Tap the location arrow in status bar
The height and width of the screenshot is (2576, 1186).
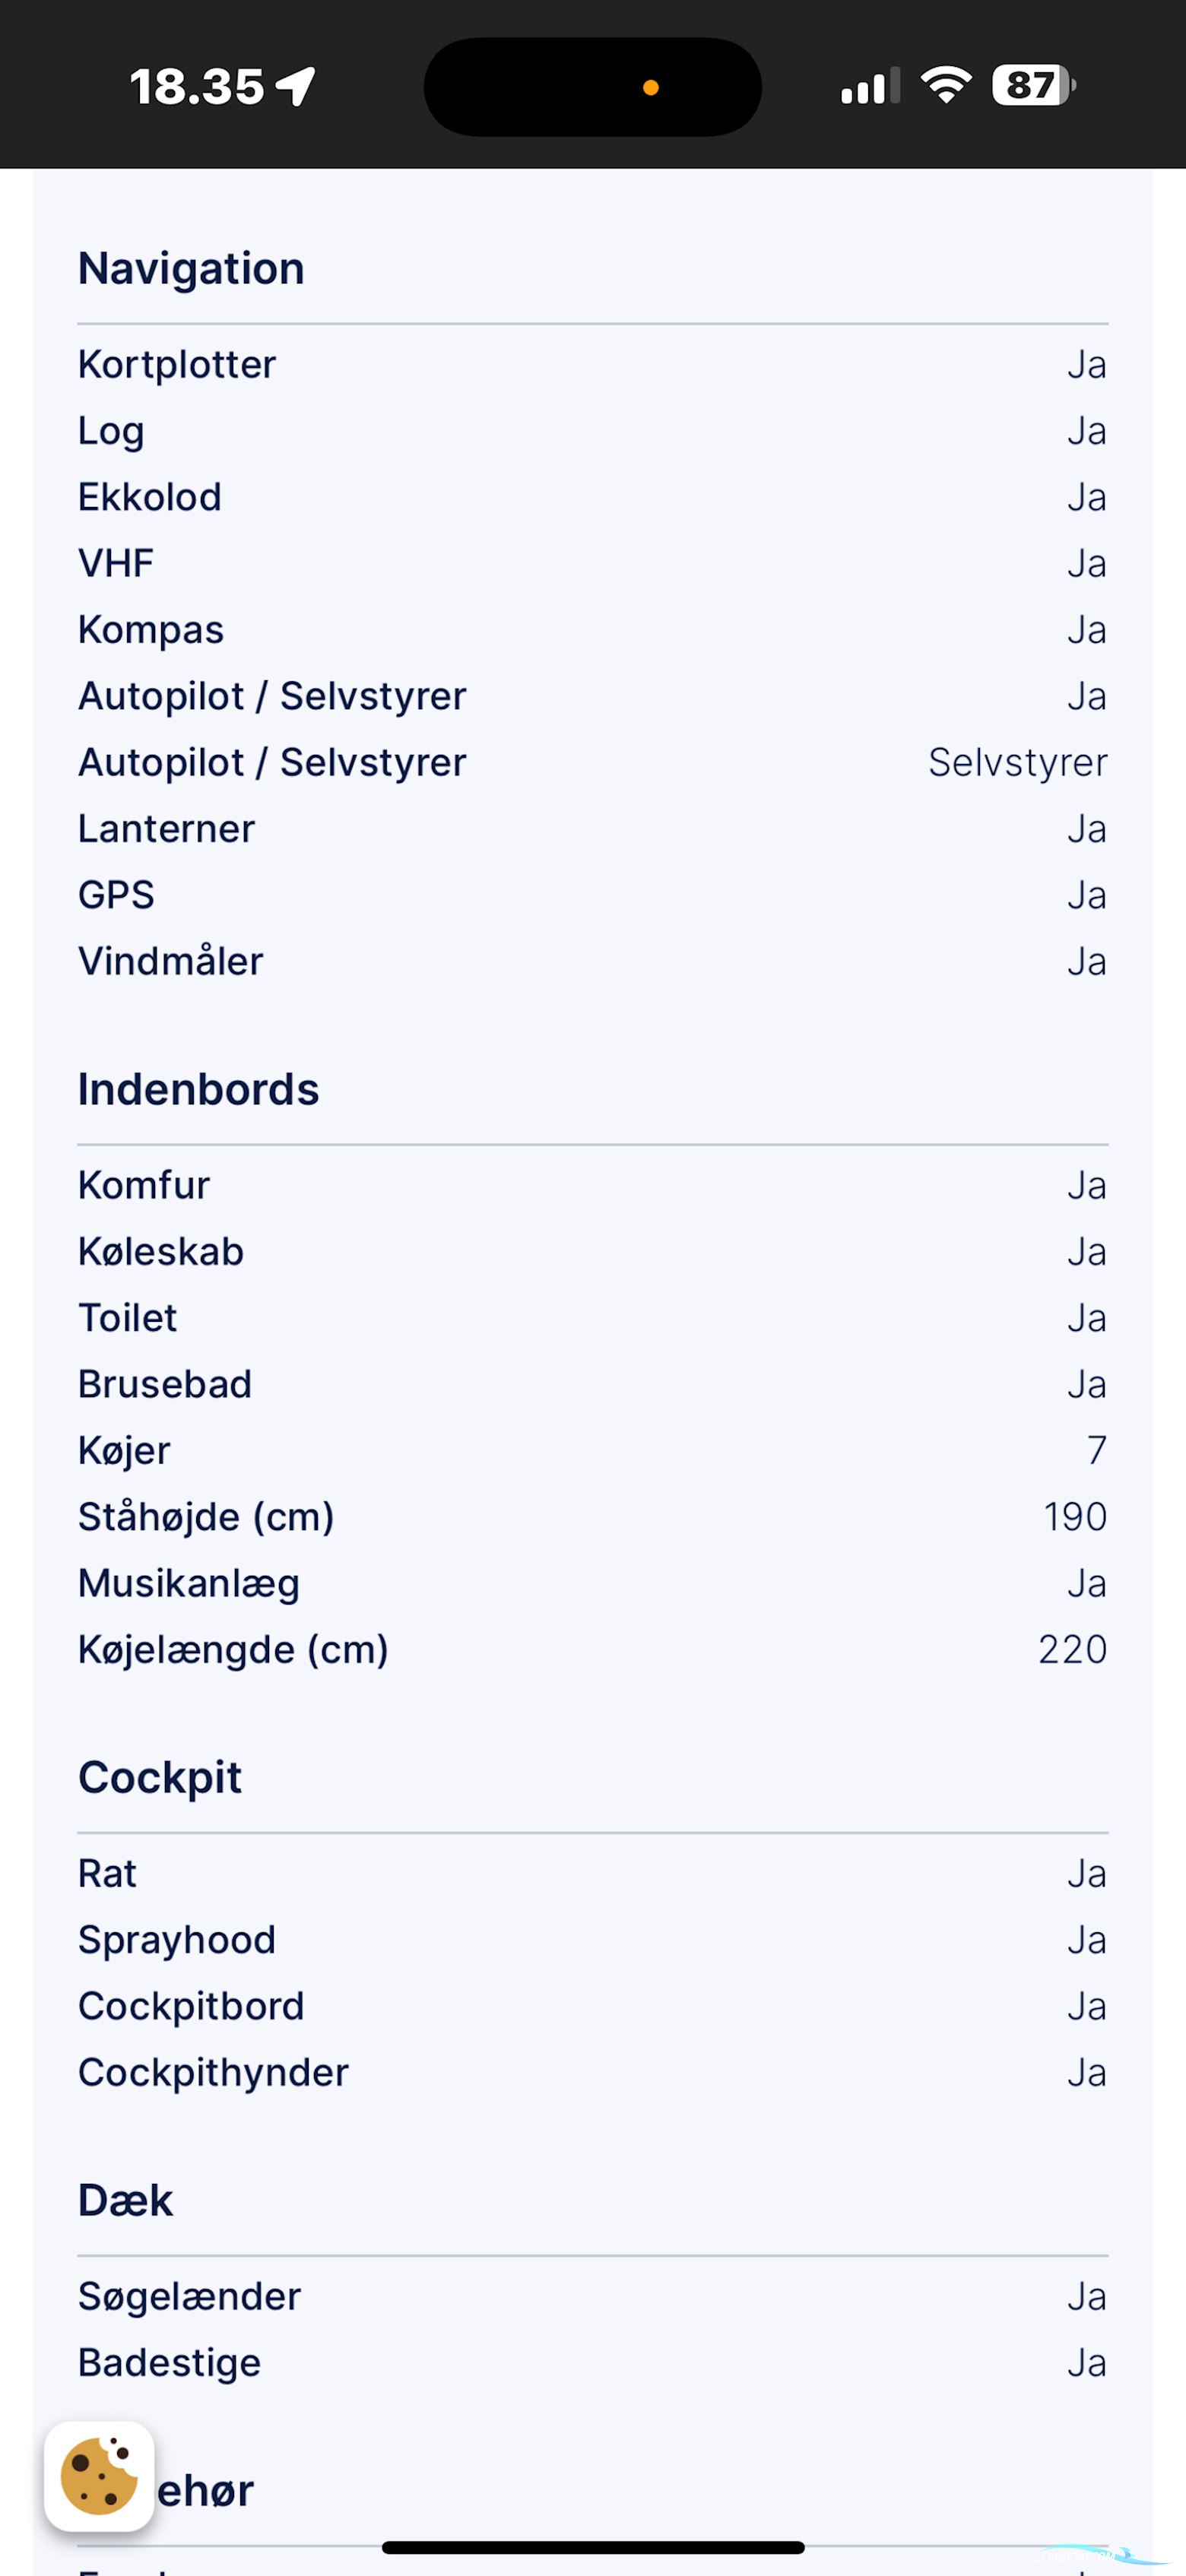point(297,86)
